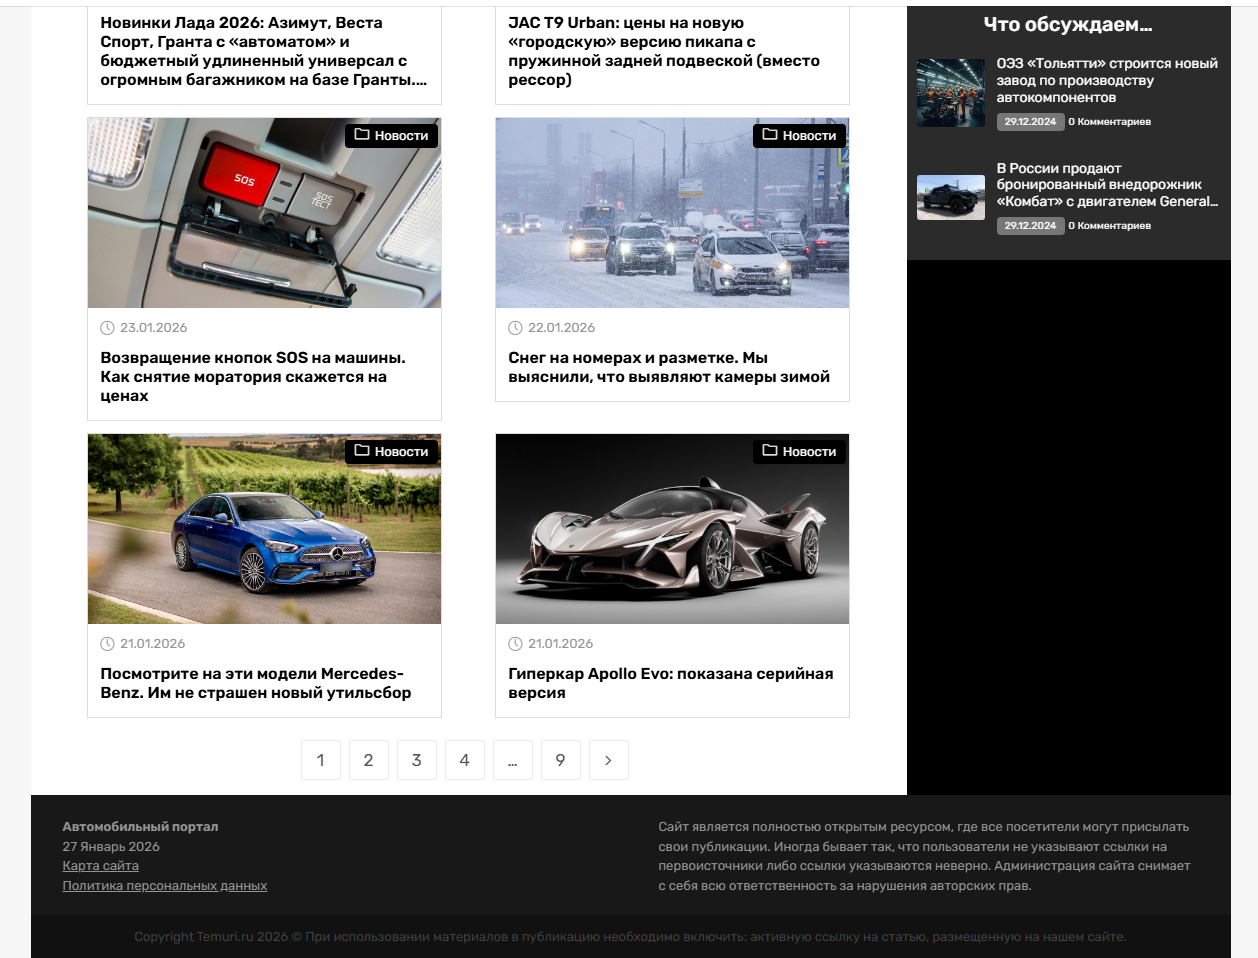Click the 'Что обсуждаем...' sidebar heading
The width and height of the screenshot is (1258, 958).
click(1068, 25)
